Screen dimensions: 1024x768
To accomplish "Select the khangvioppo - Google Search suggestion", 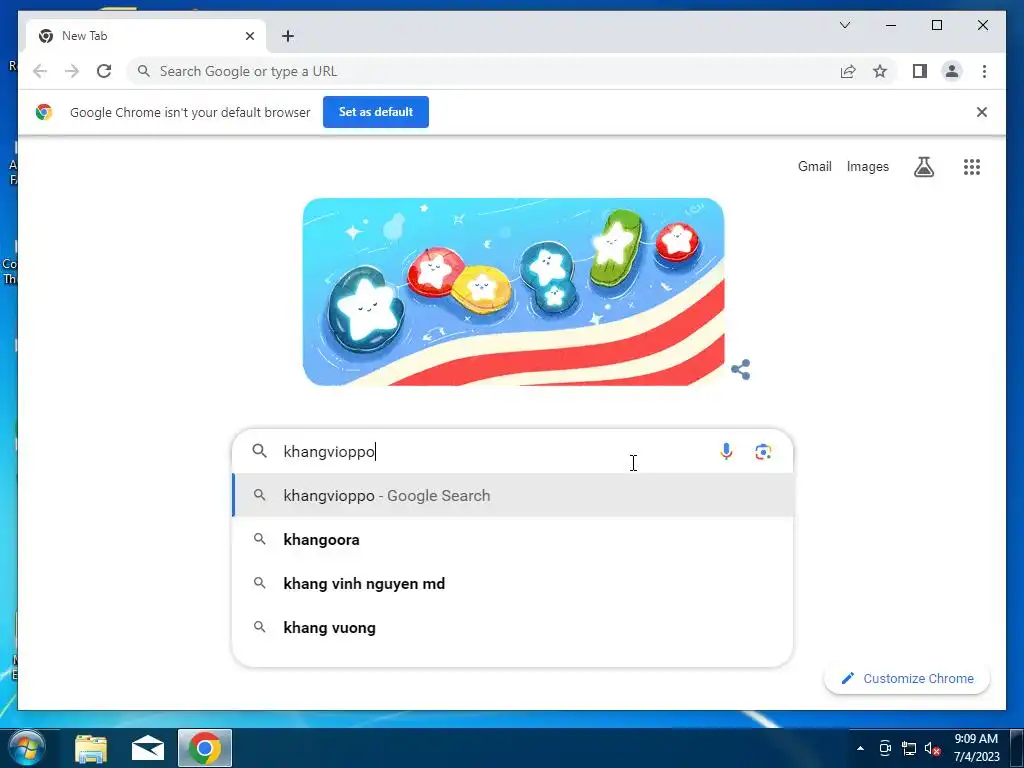I will click(513, 495).
